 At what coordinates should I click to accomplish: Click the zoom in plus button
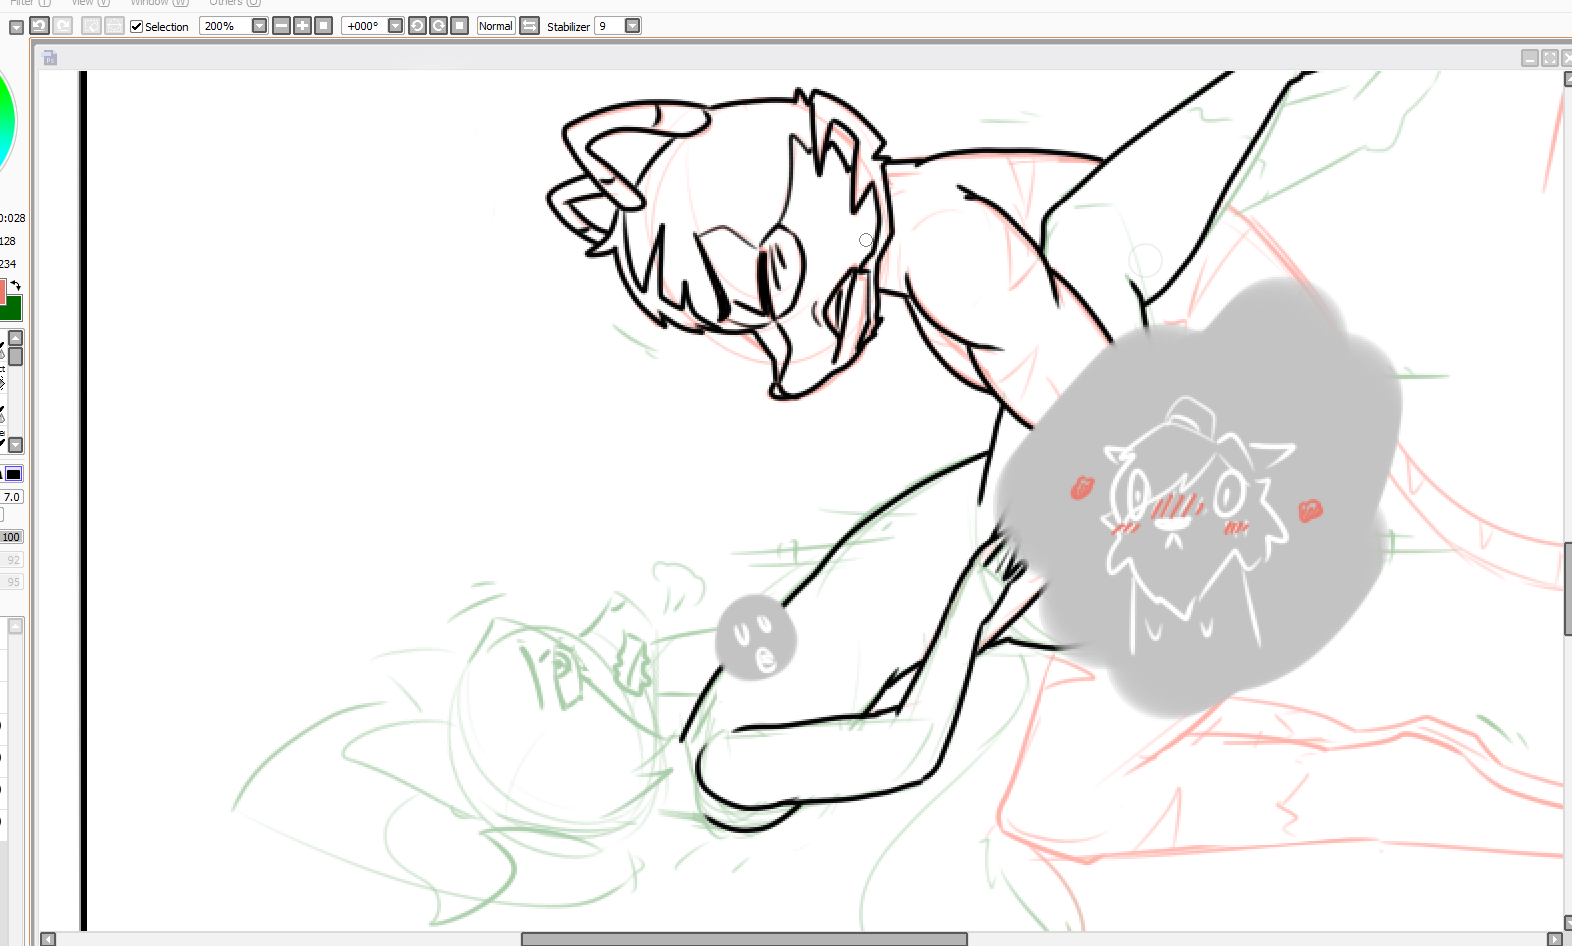pyautogui.click(x=302, y=26)
